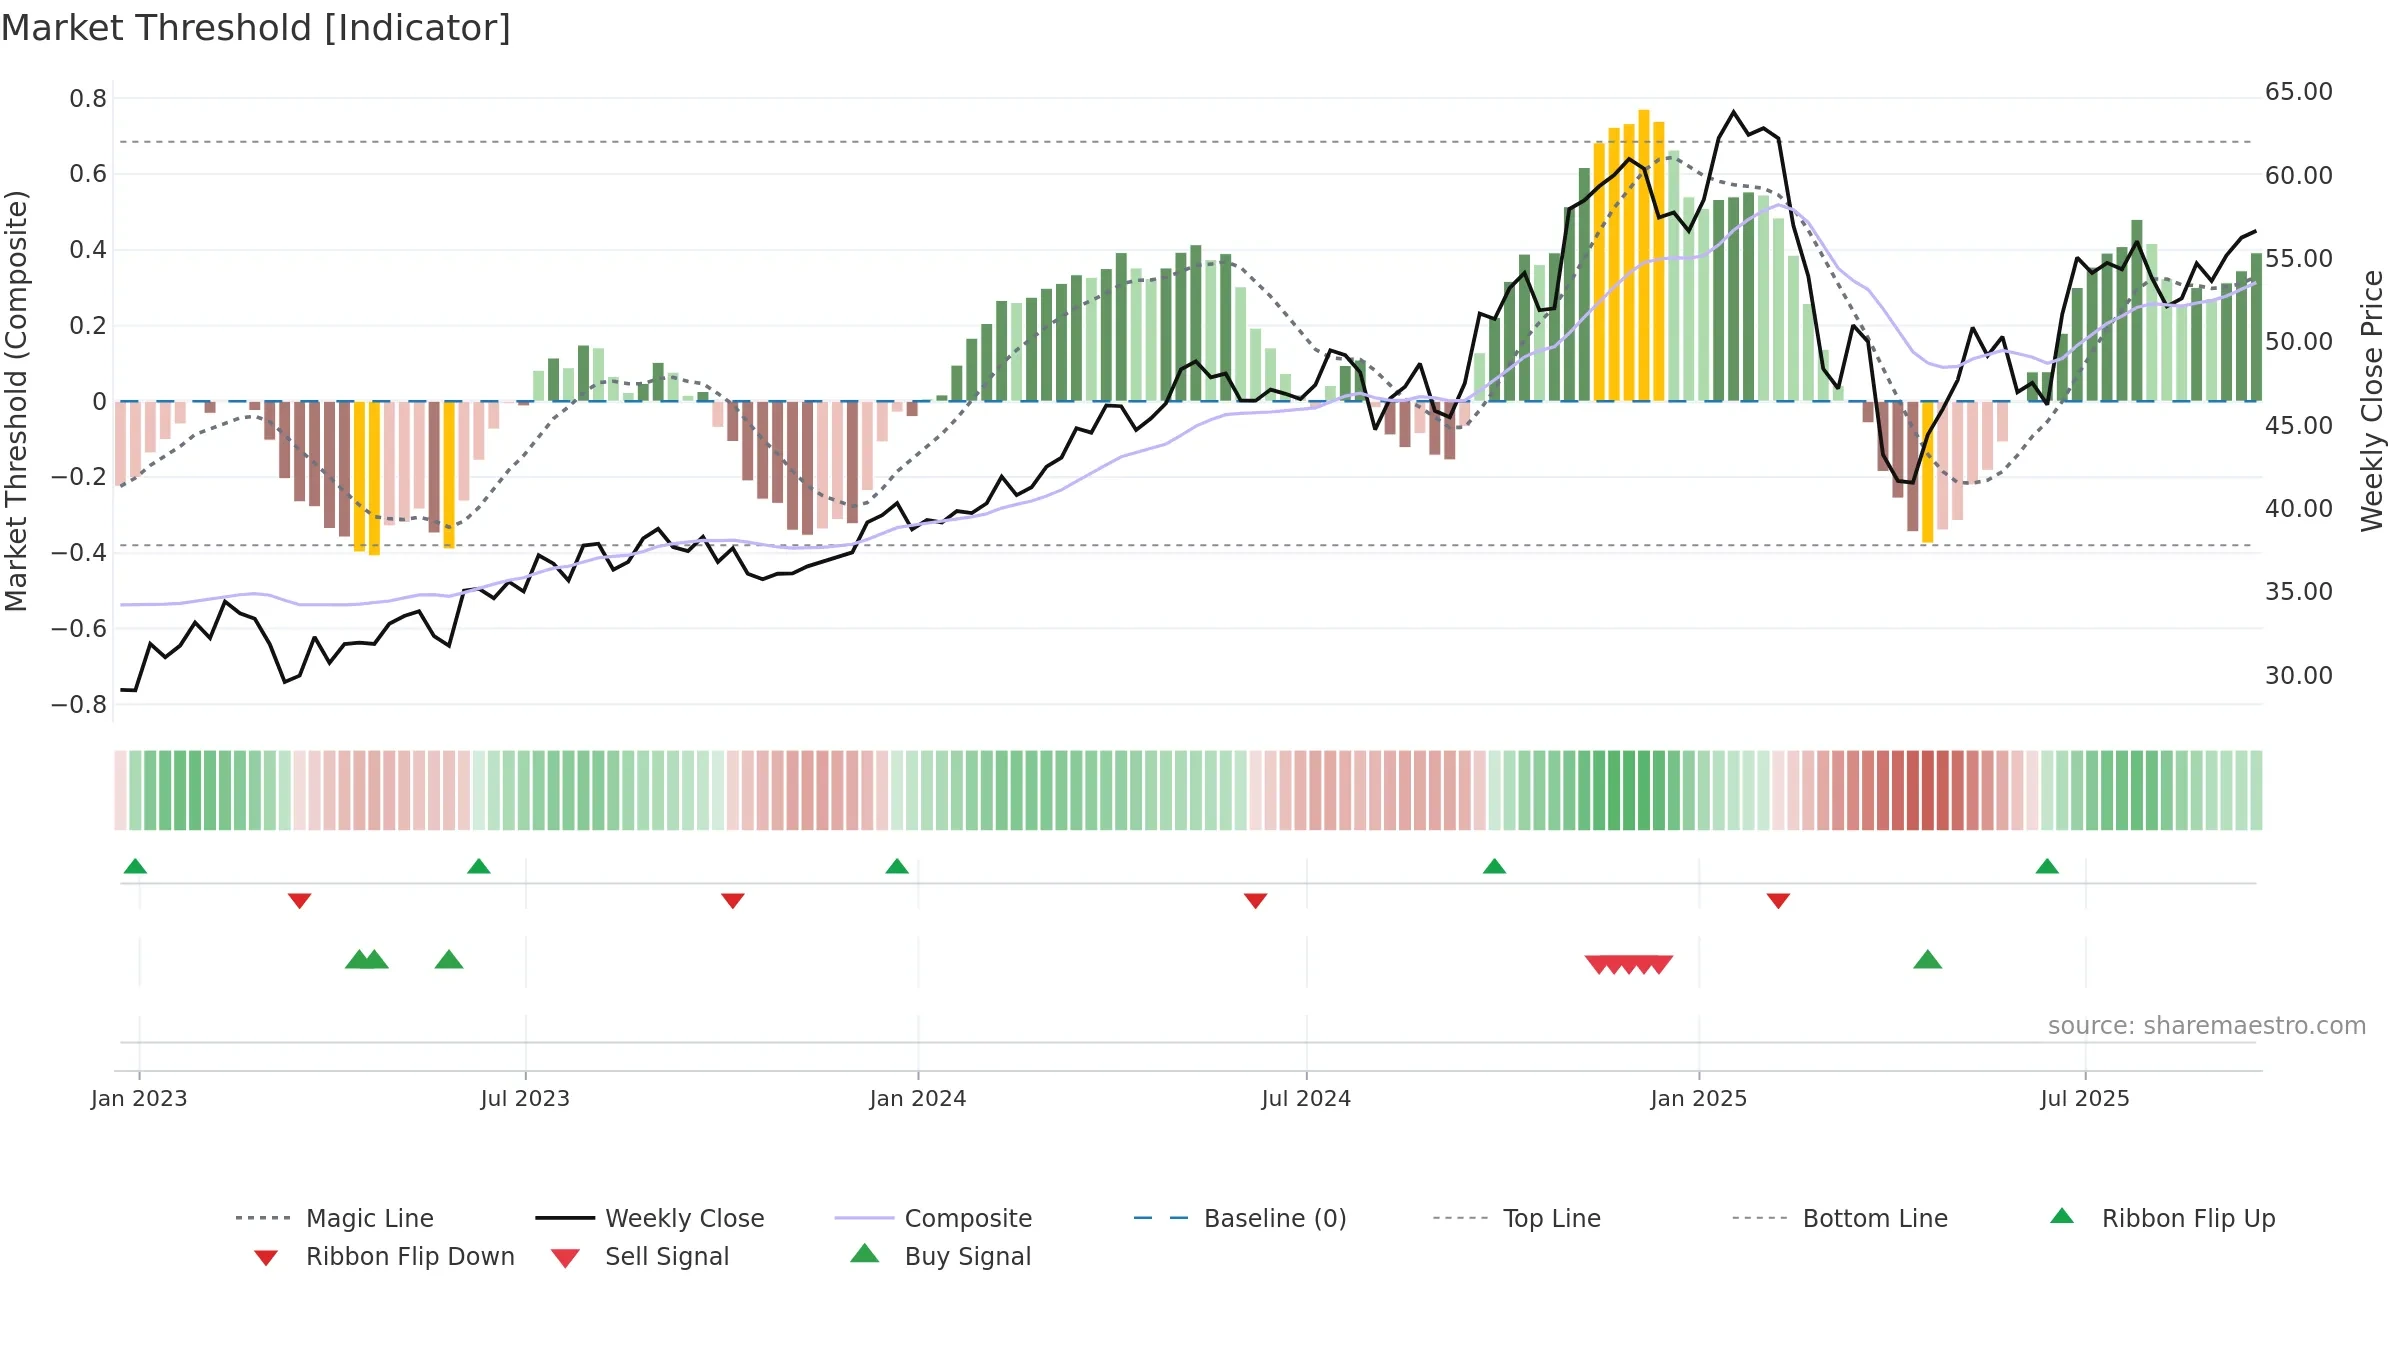Click the 30.00 price axis label
The image size is (2400, 1350).
2299,676
